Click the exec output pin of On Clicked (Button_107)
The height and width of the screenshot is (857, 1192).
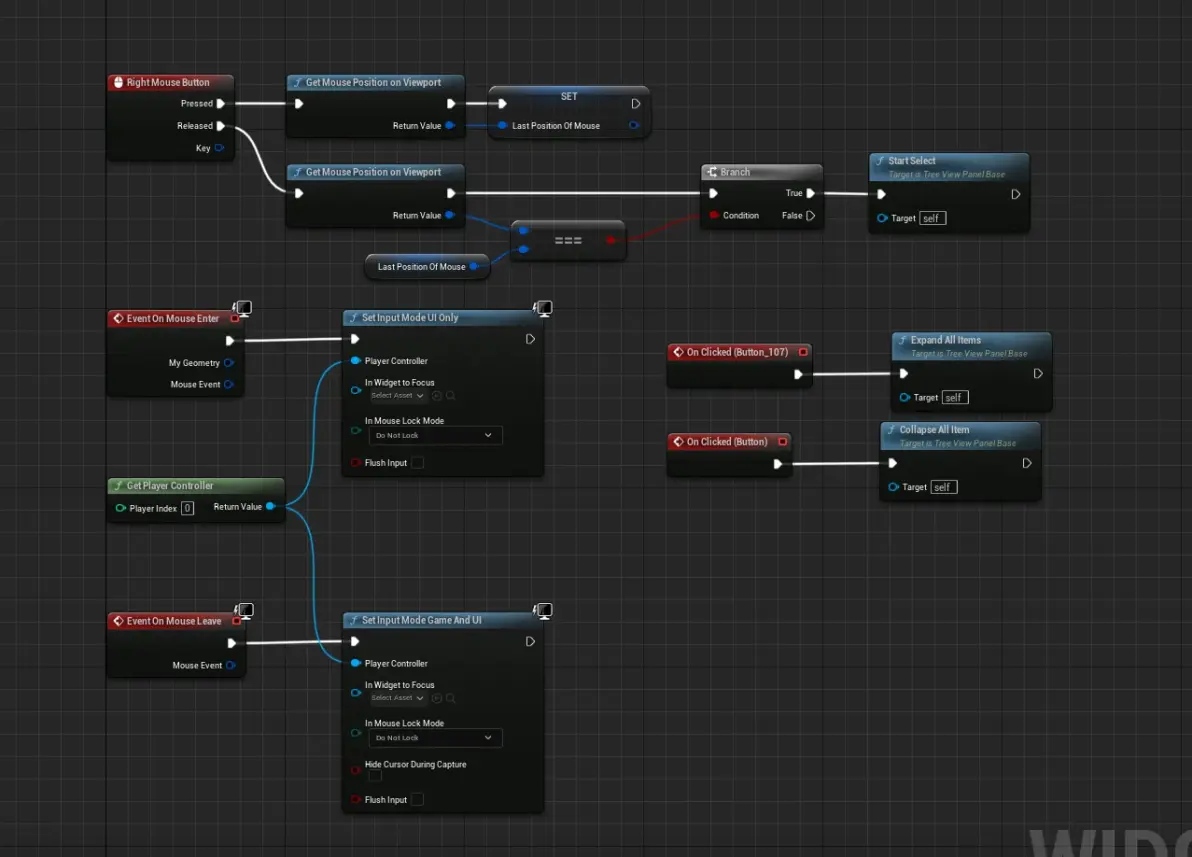797,374
